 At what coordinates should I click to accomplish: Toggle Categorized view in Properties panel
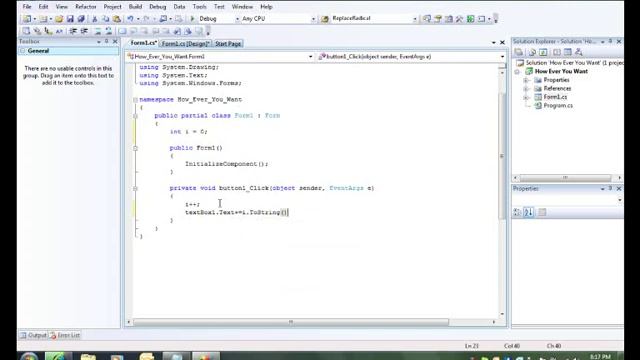(x=517, y=212)
